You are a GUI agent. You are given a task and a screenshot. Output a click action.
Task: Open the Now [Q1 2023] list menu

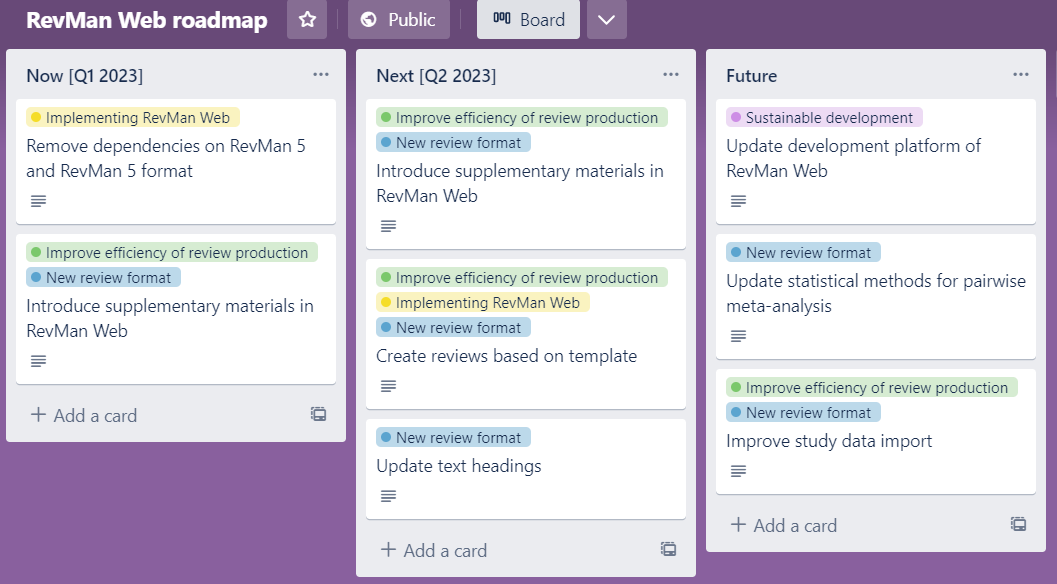tap(320, 75)
